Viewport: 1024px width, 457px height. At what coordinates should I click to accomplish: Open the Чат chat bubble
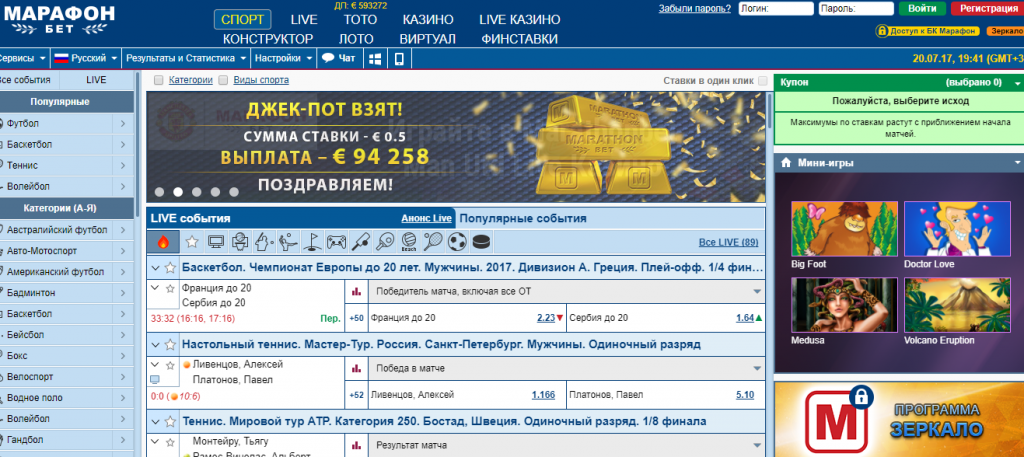tap(338, 58)
